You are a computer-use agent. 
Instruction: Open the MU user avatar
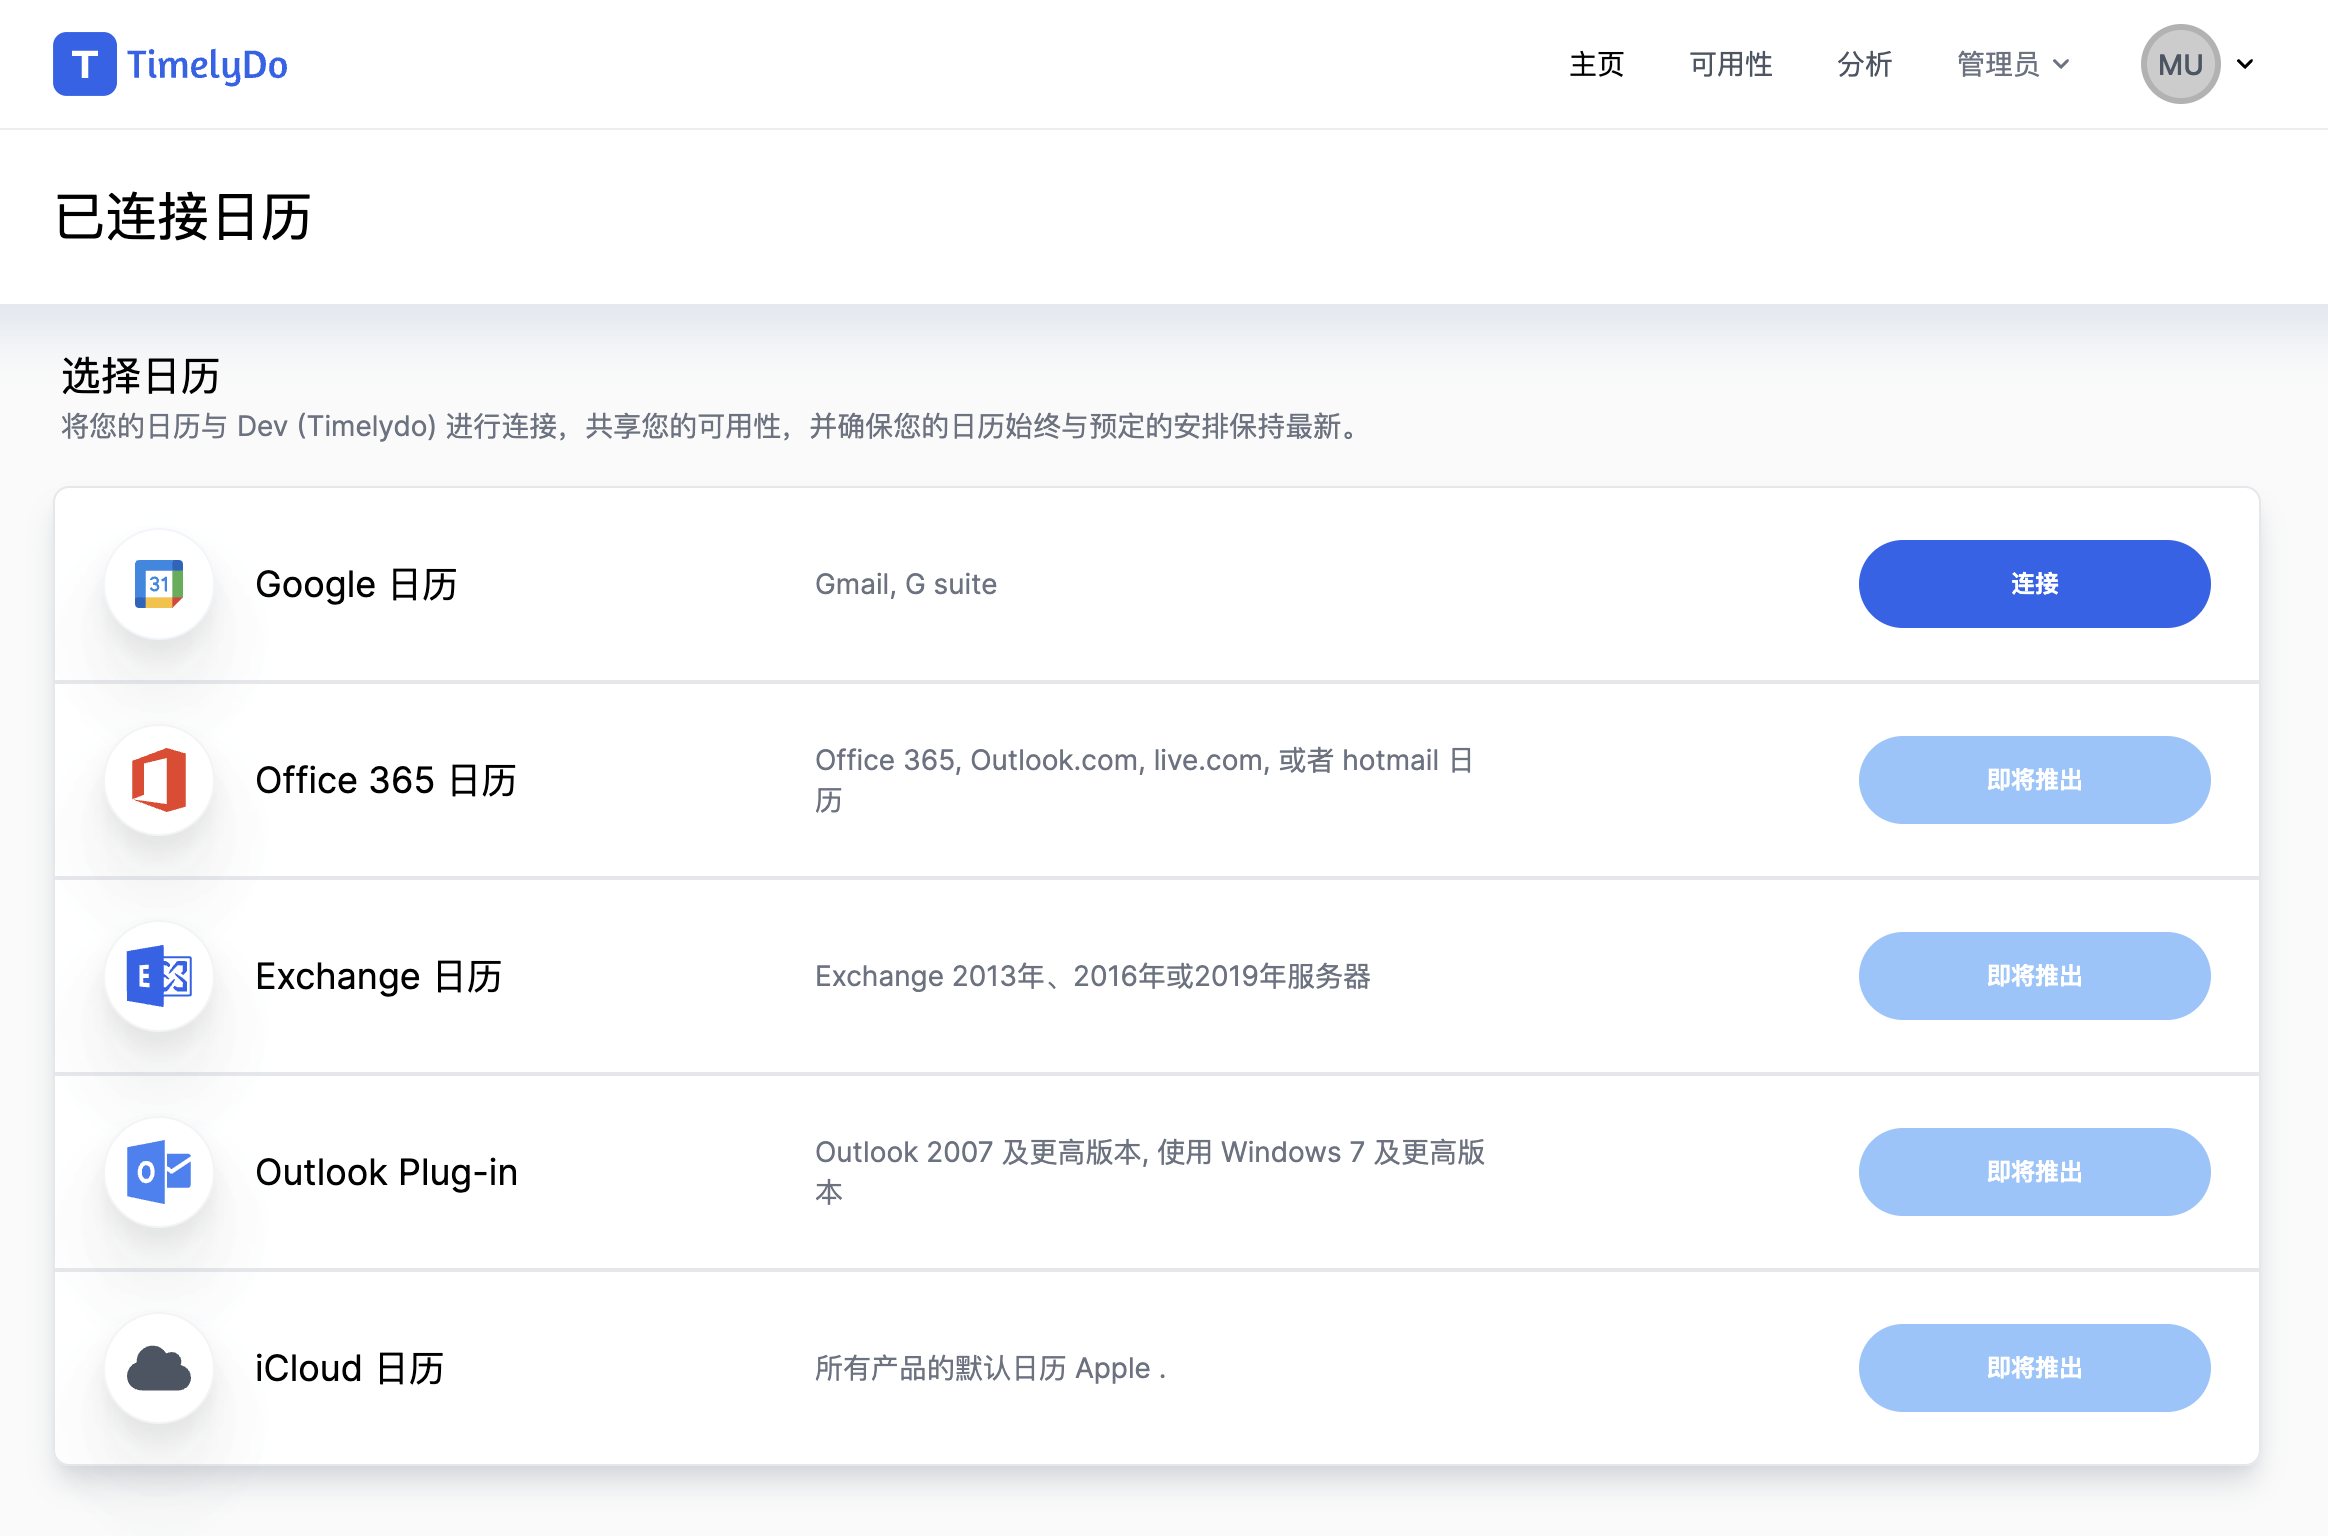point(2180,64)
